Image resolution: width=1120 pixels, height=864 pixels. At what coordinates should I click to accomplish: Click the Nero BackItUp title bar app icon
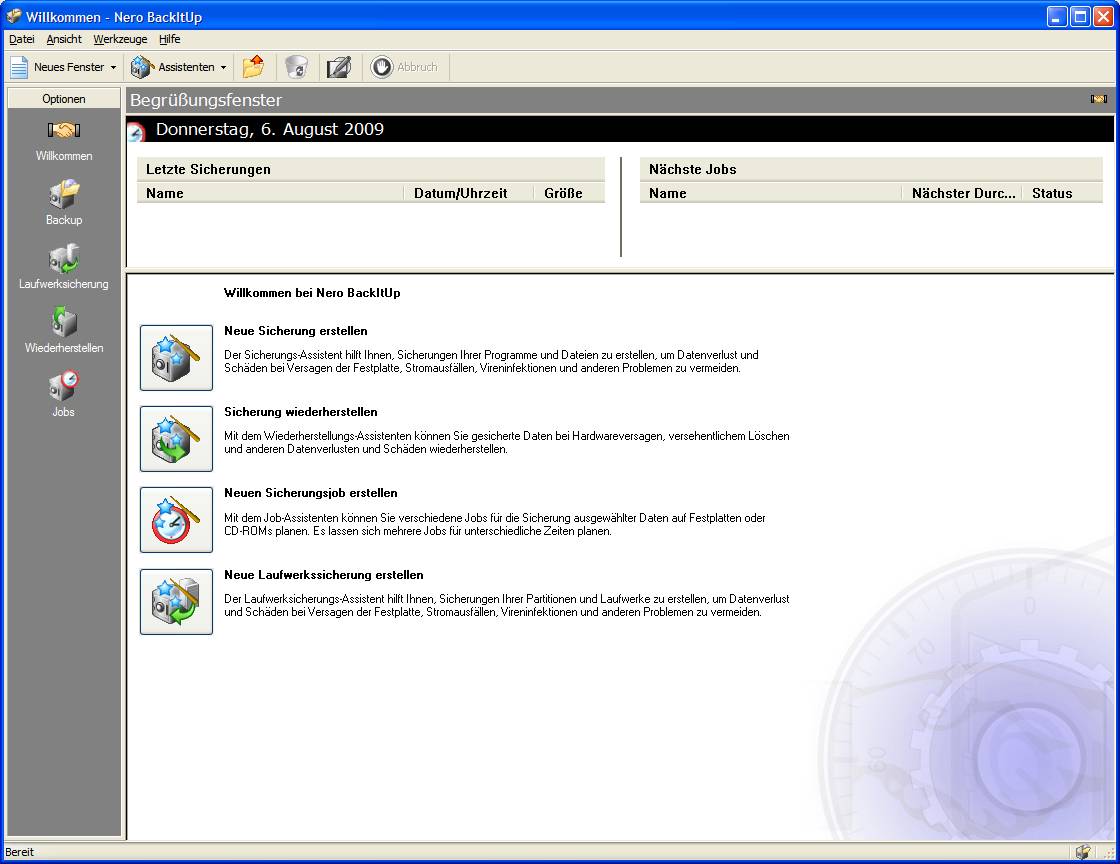14,16
